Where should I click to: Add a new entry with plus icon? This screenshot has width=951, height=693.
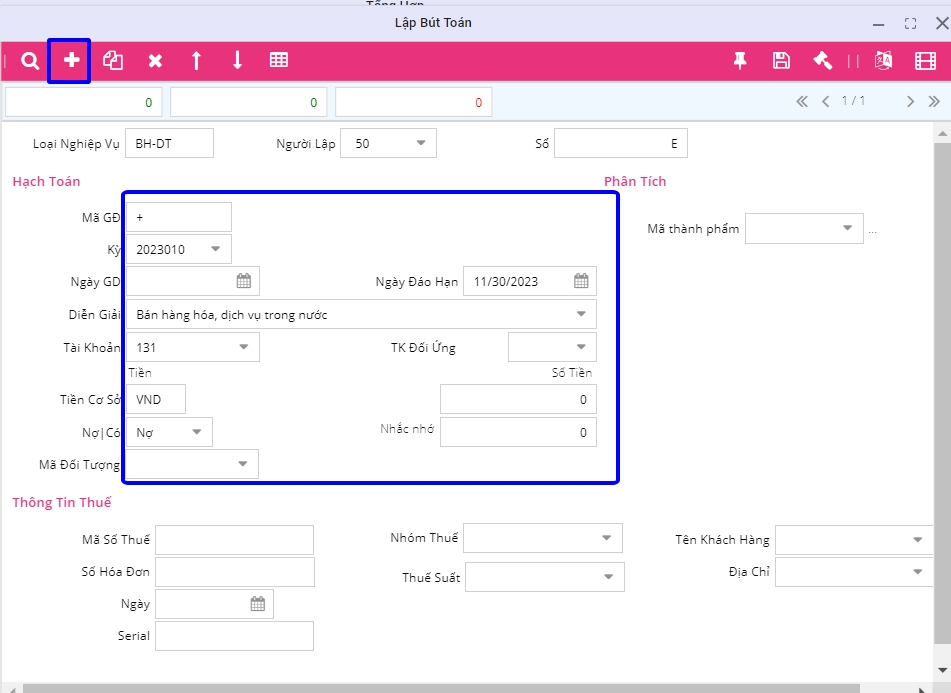click(x=71, y=61)
